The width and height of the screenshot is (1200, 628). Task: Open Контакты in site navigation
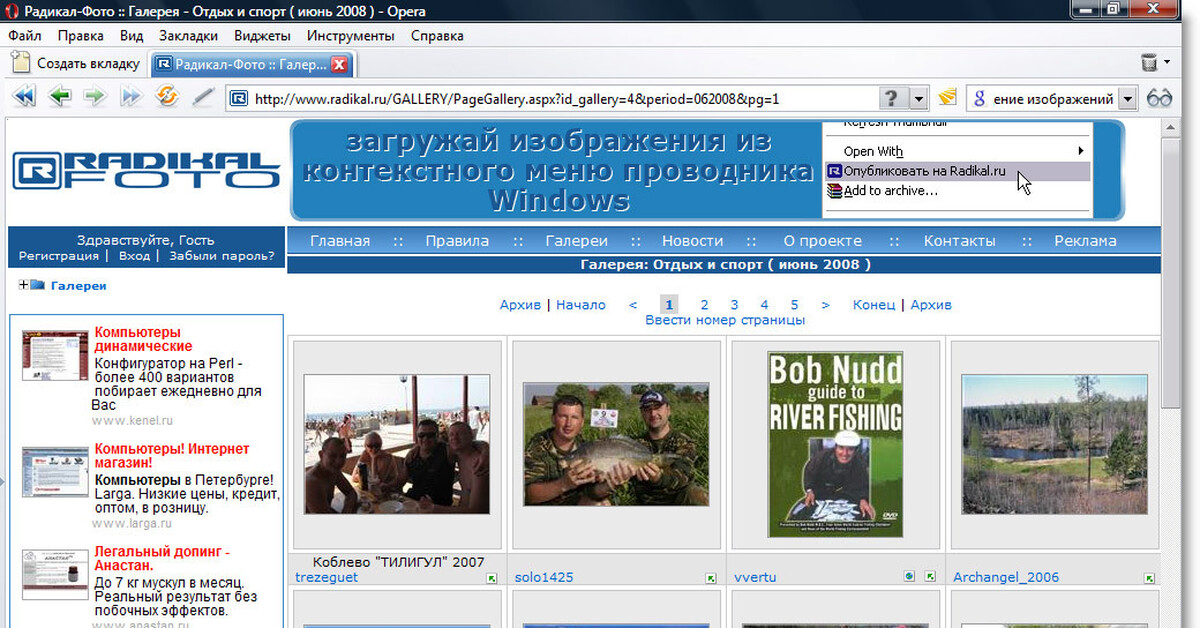960,241
